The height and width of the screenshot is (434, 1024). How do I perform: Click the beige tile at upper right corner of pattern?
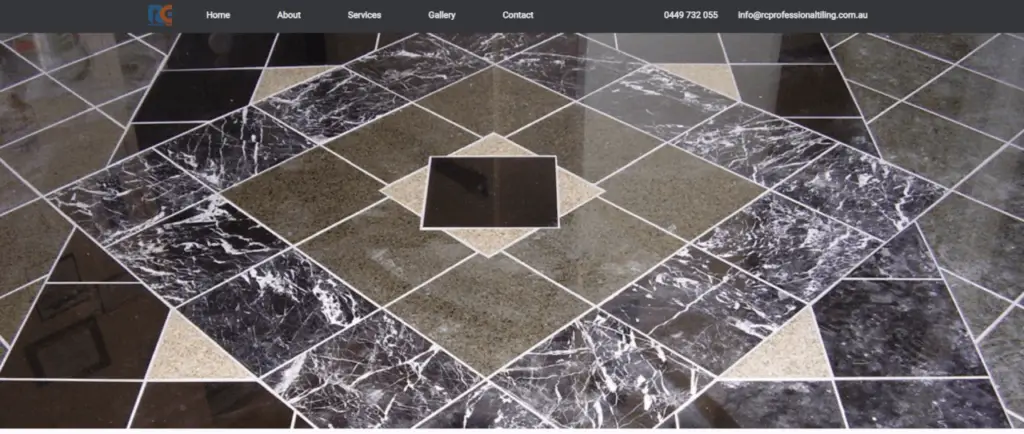[700, 78]
